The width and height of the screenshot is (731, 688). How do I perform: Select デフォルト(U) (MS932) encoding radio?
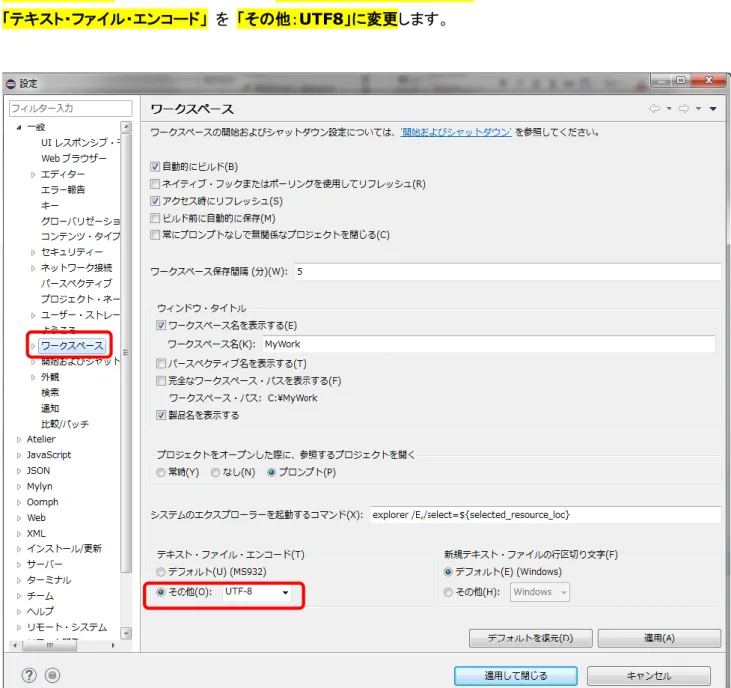[x=161, y=571]
